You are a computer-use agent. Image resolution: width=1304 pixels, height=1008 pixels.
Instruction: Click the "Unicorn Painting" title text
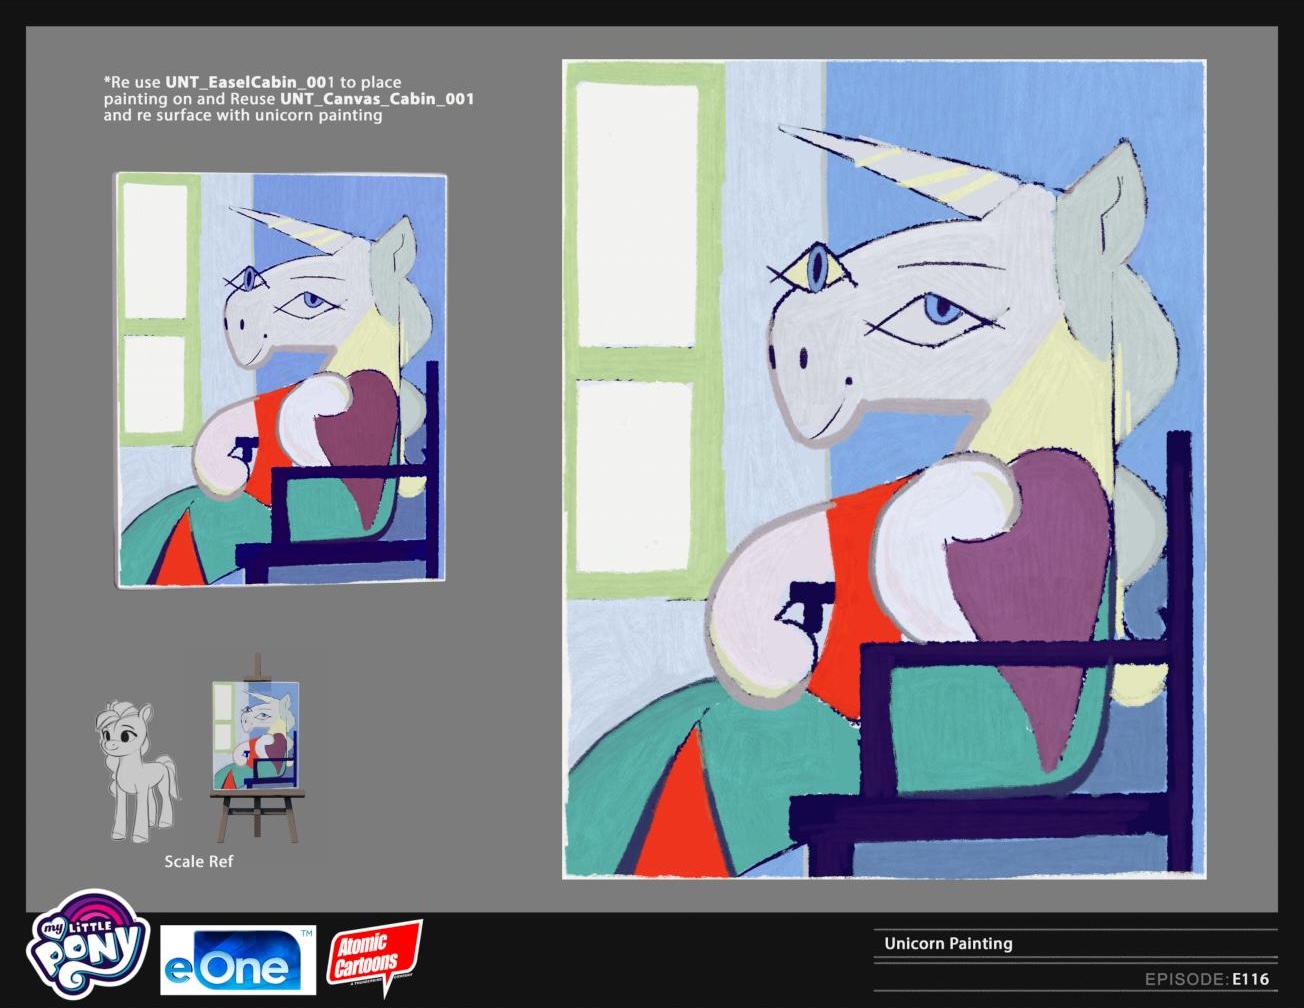tap(948, 943)
